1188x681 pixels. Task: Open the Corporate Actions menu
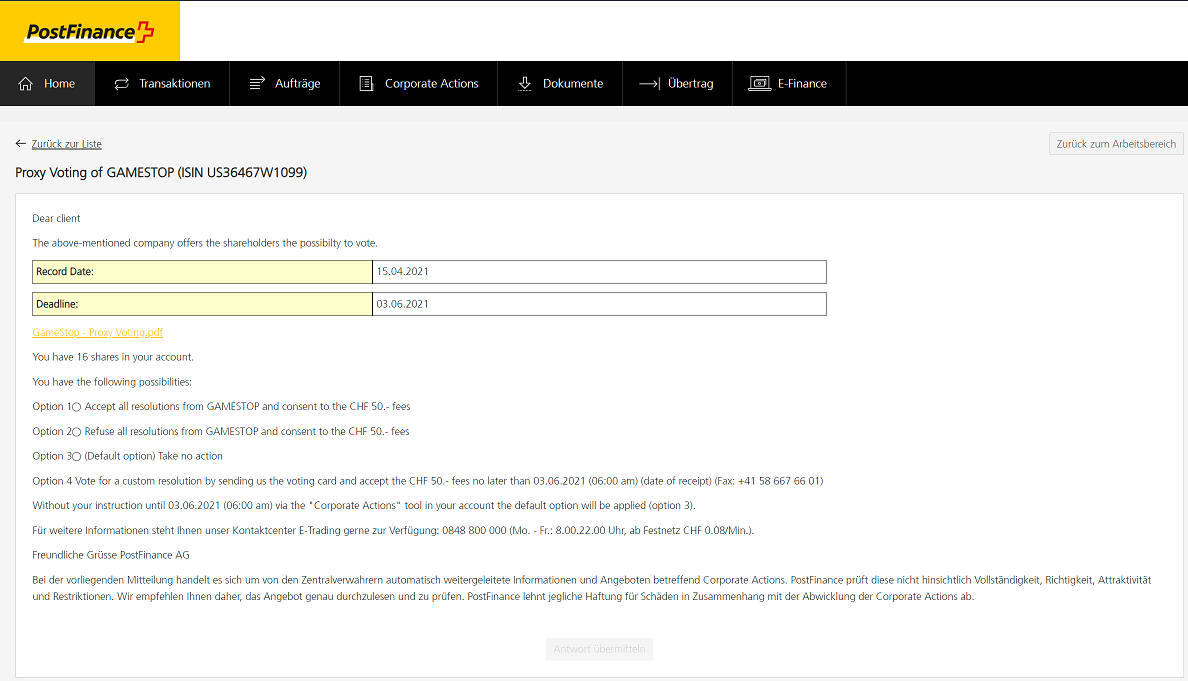pos(418,83)
